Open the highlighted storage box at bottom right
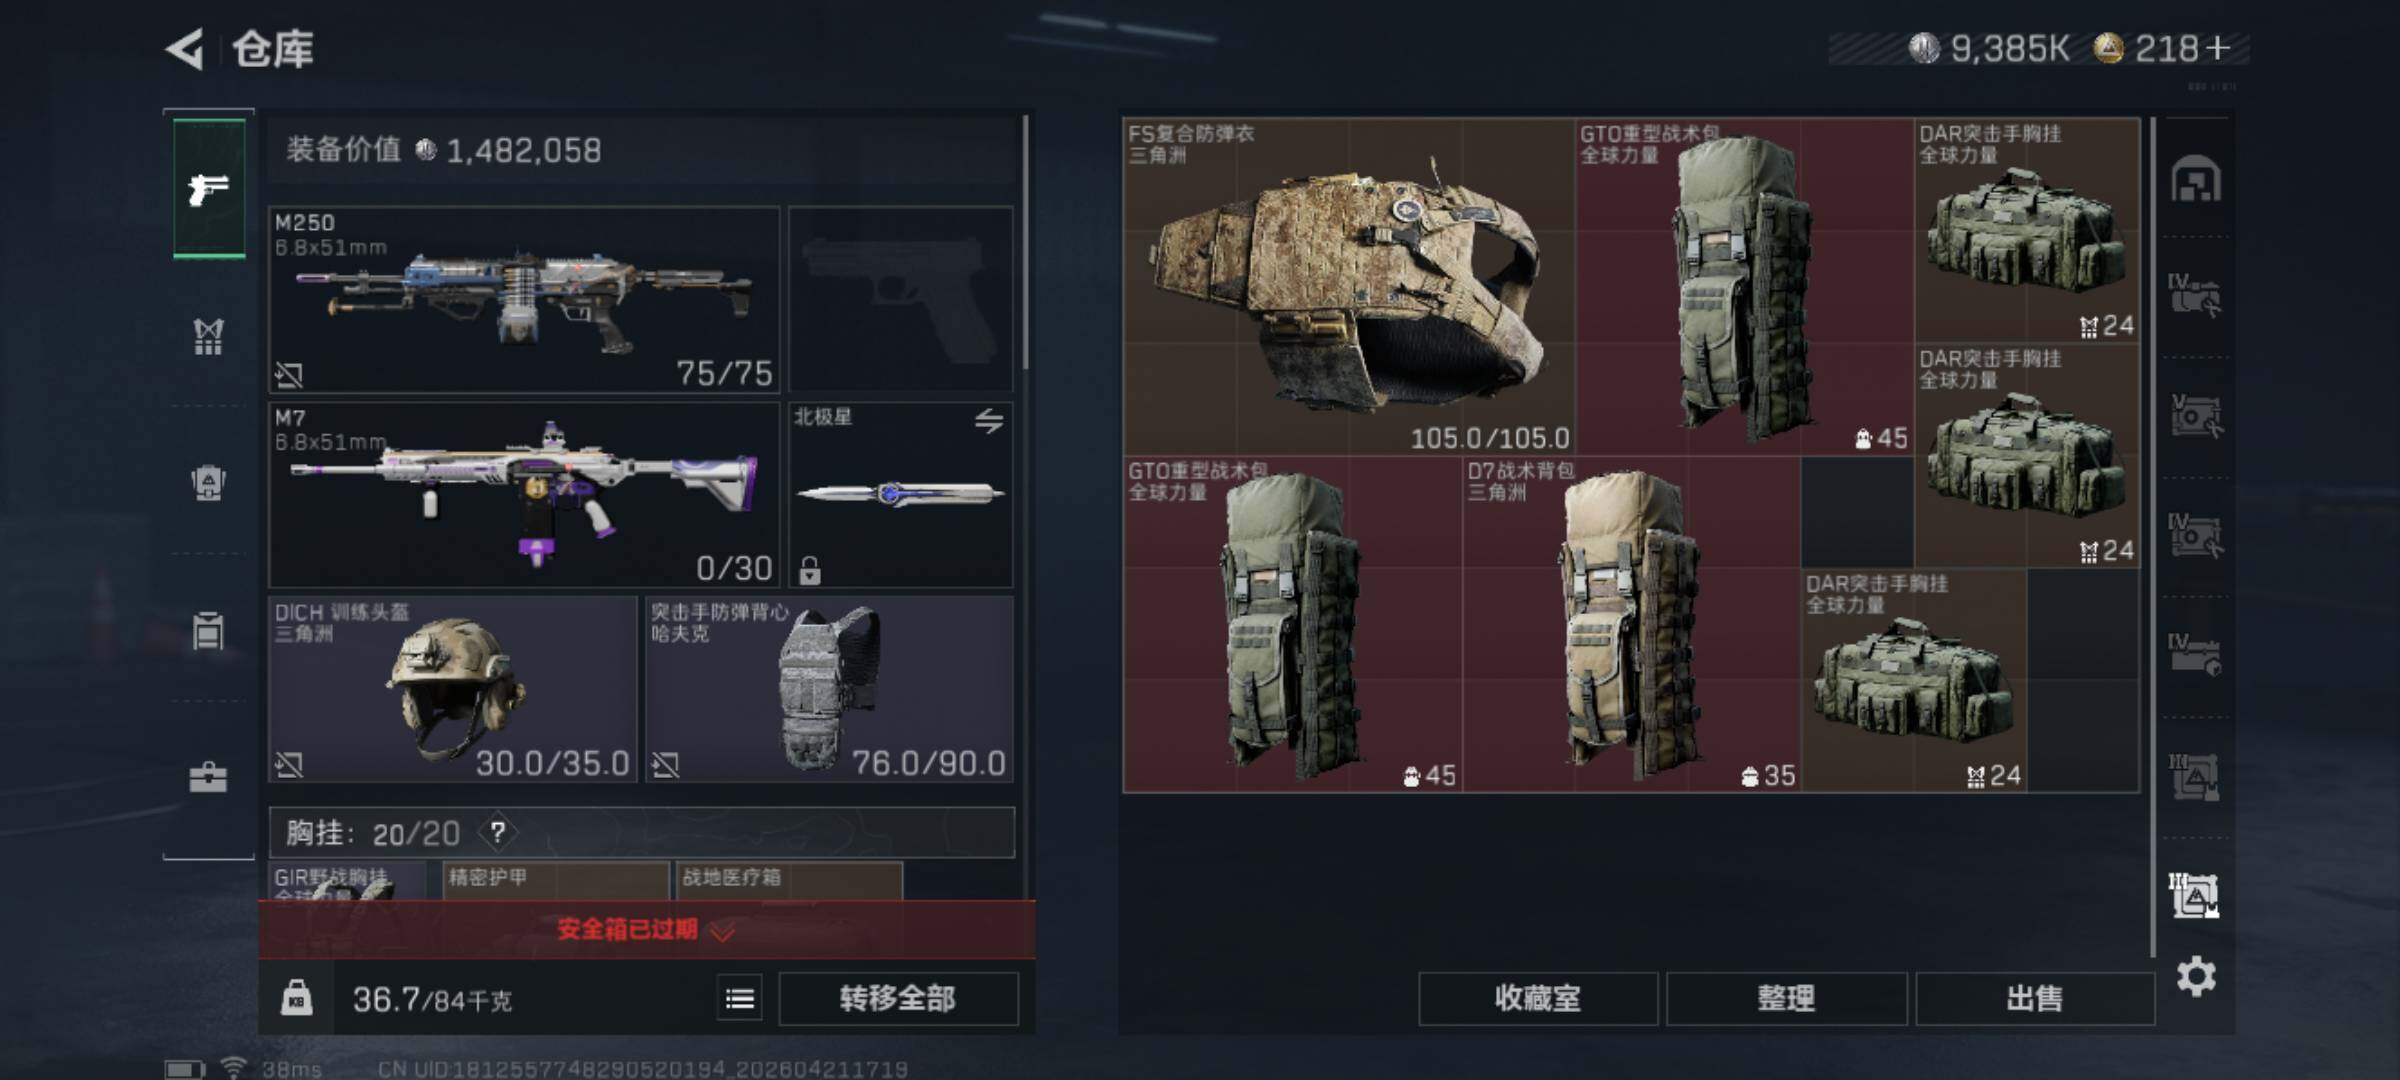Screen dimensions: 2400x1080 pyautogui.click(x=2195, y=896)
